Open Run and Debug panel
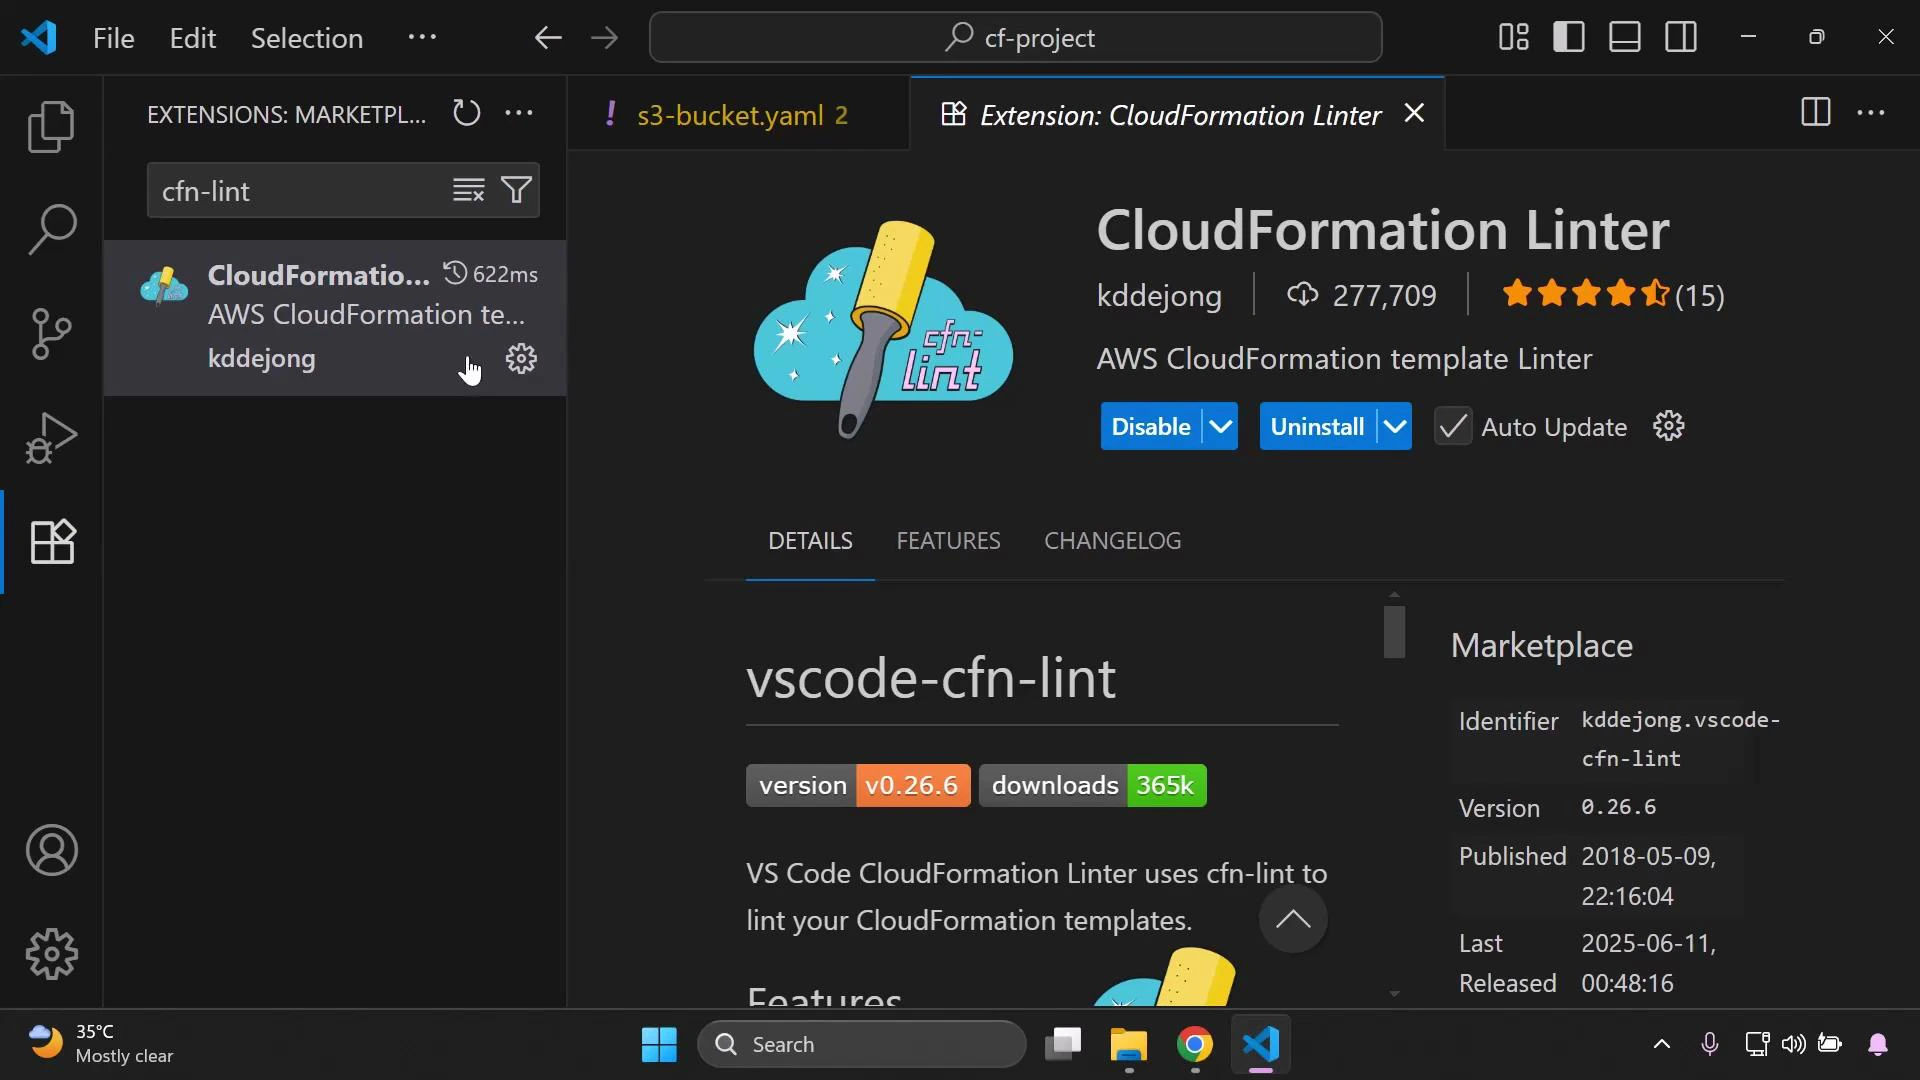The width and height of the screenshot is (1920, 1080). [51, 438]
